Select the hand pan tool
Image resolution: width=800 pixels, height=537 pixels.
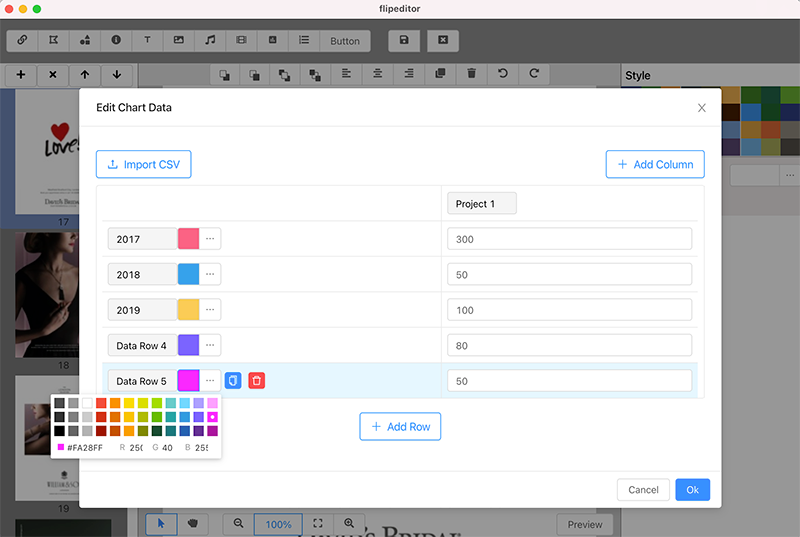(193, 524)
